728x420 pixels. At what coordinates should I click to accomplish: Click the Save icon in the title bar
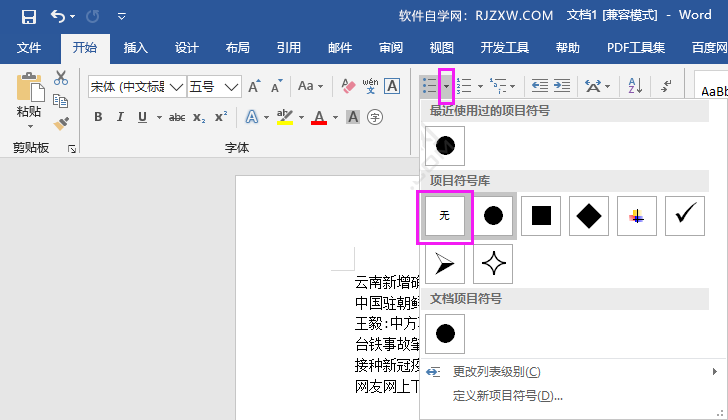coord(29,17)
